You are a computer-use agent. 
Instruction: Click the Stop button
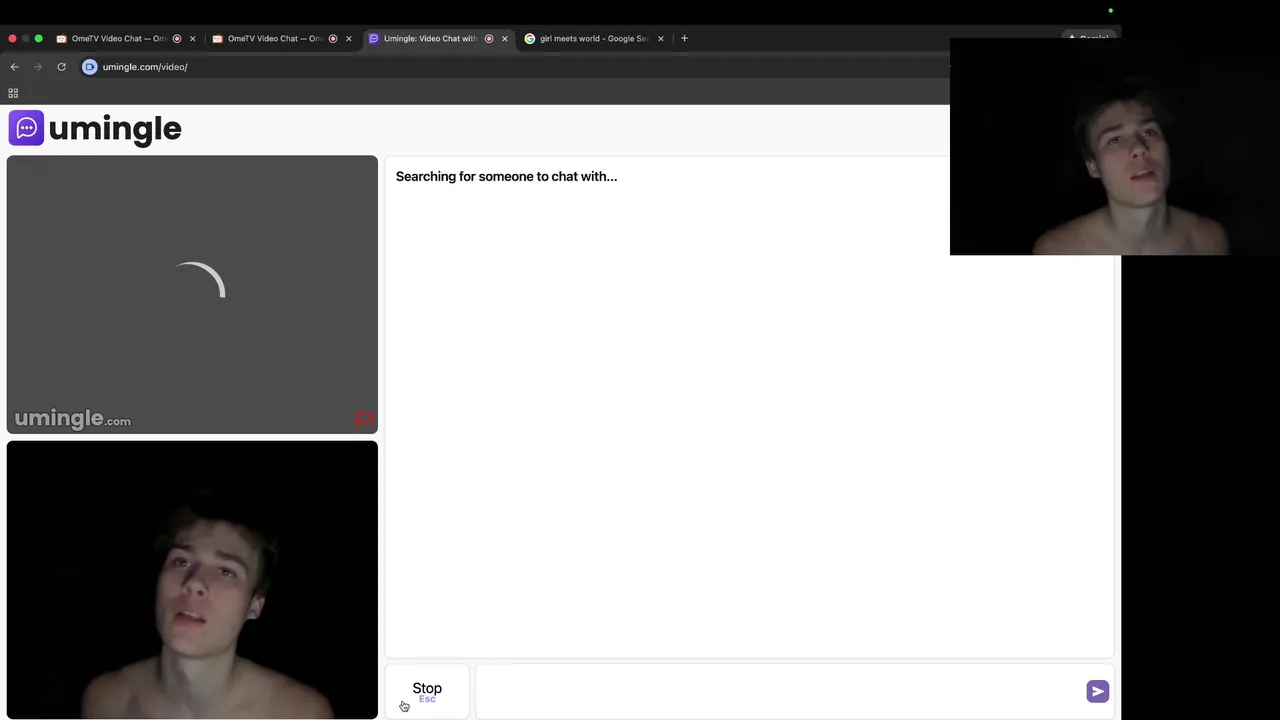(x=427, y=691)
